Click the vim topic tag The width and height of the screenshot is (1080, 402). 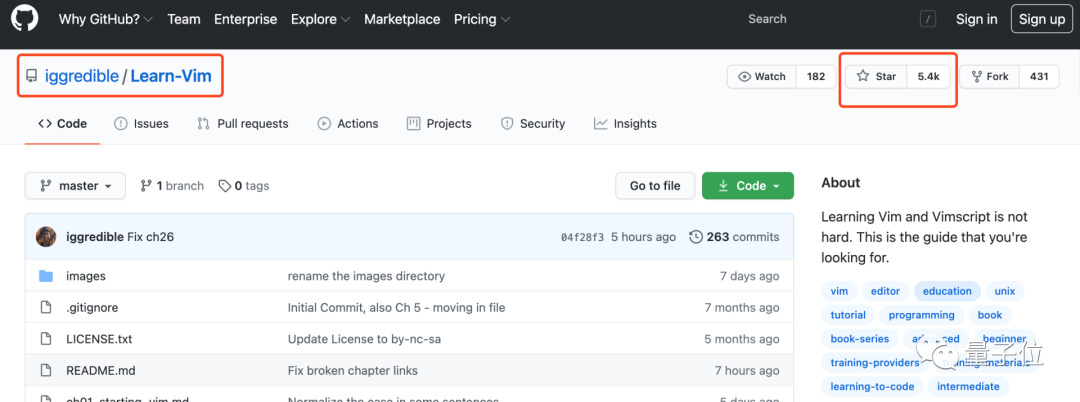point(839,291)
